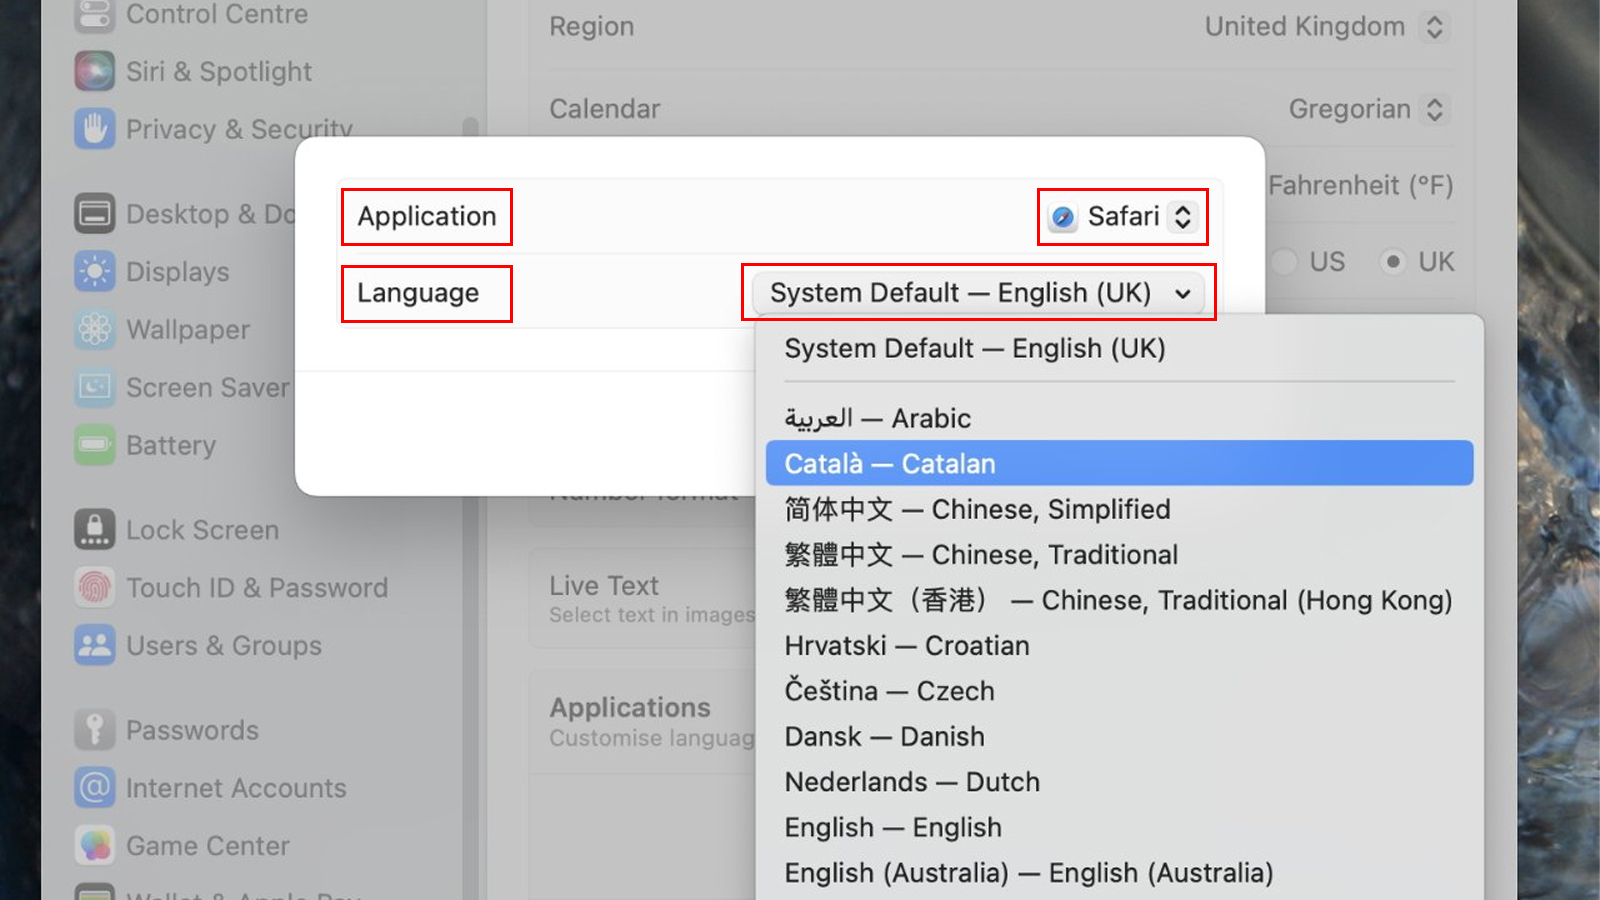The width and height of the screenshot is (1600, 900).
Task: Open Privacy & Security hand icon
Action: click(95, 129)
